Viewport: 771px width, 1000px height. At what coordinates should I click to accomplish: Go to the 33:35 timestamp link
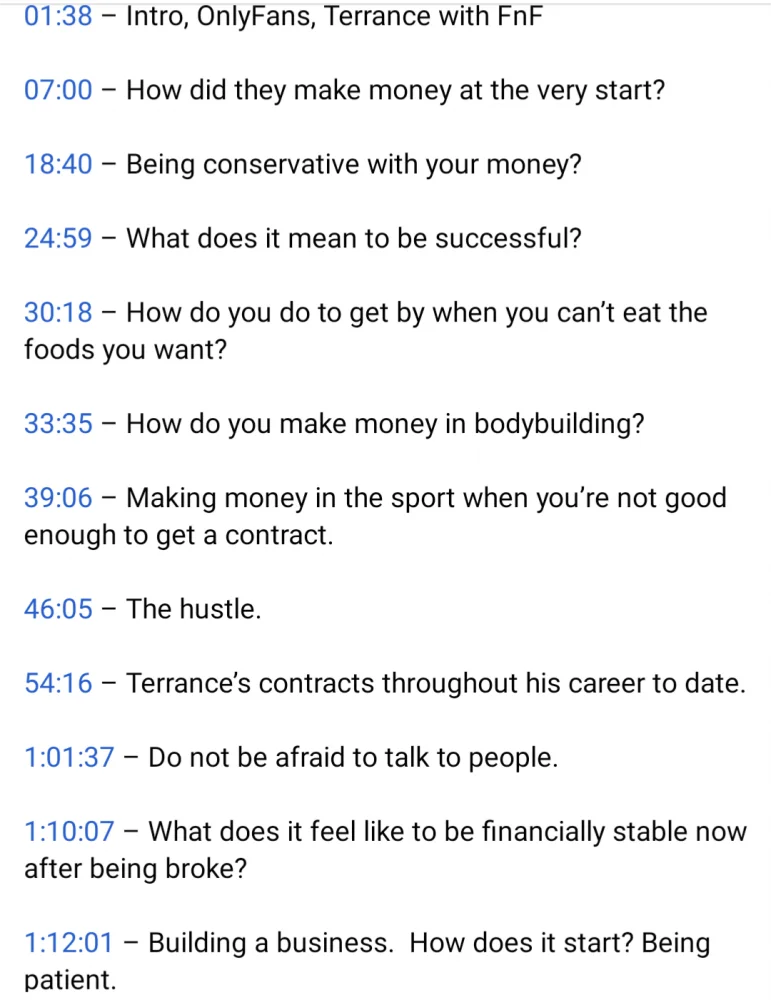[x=58, y=424]
